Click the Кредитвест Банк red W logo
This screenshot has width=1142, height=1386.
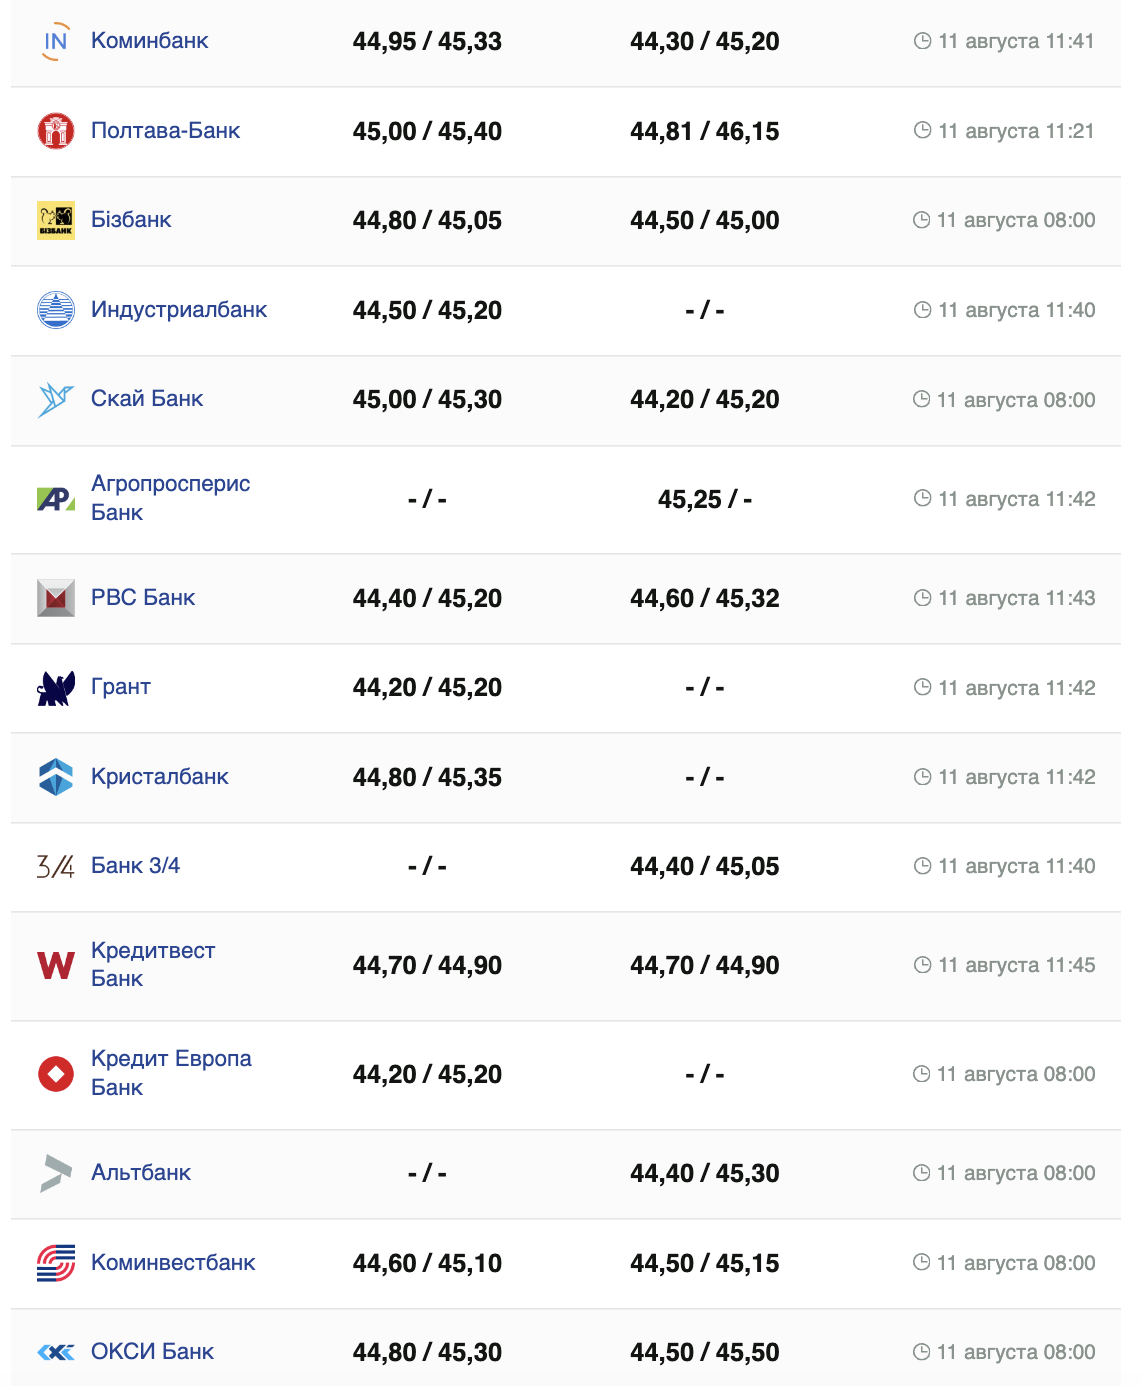coord(56,965)
